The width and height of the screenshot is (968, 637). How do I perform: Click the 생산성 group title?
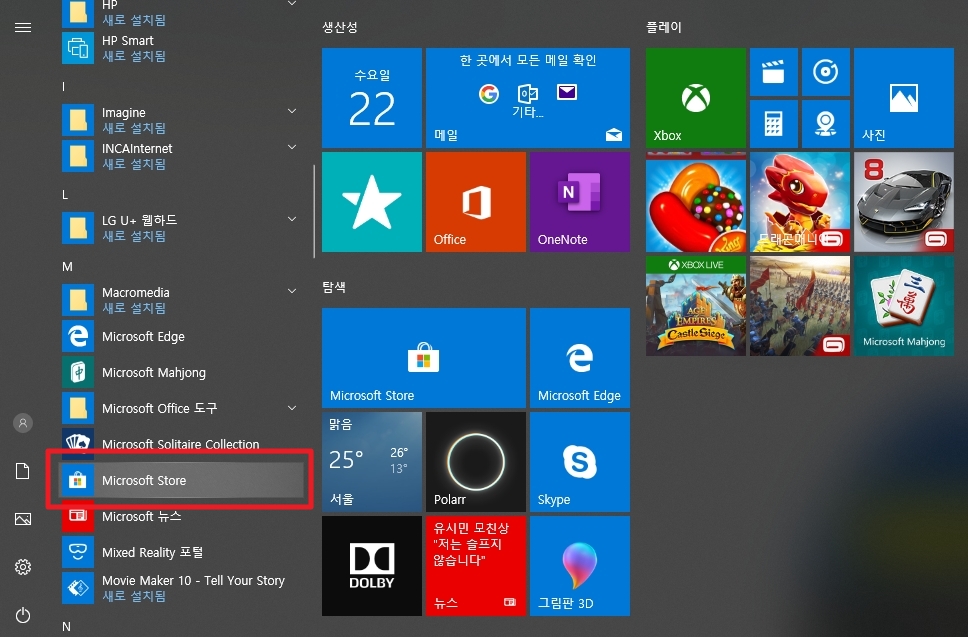[340, 27]
